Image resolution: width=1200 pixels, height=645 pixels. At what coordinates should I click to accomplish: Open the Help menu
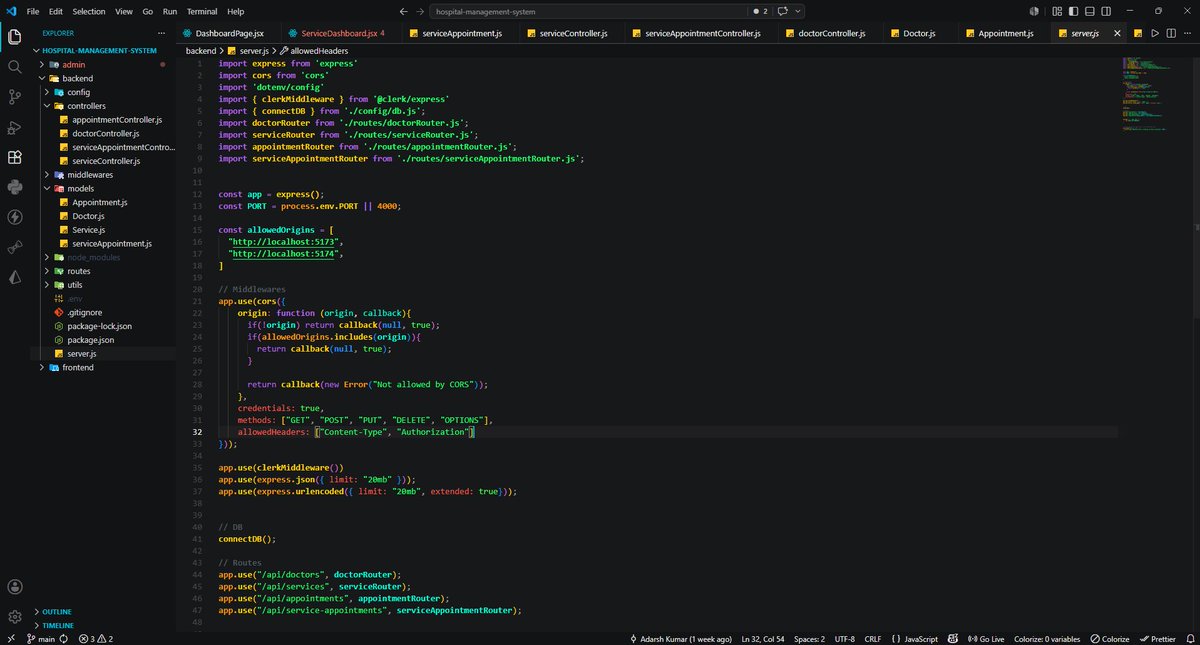(235, 11)
